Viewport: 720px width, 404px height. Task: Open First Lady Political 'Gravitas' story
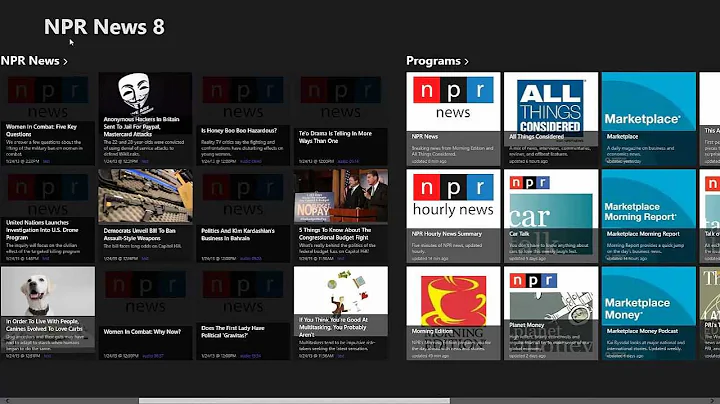243,313
